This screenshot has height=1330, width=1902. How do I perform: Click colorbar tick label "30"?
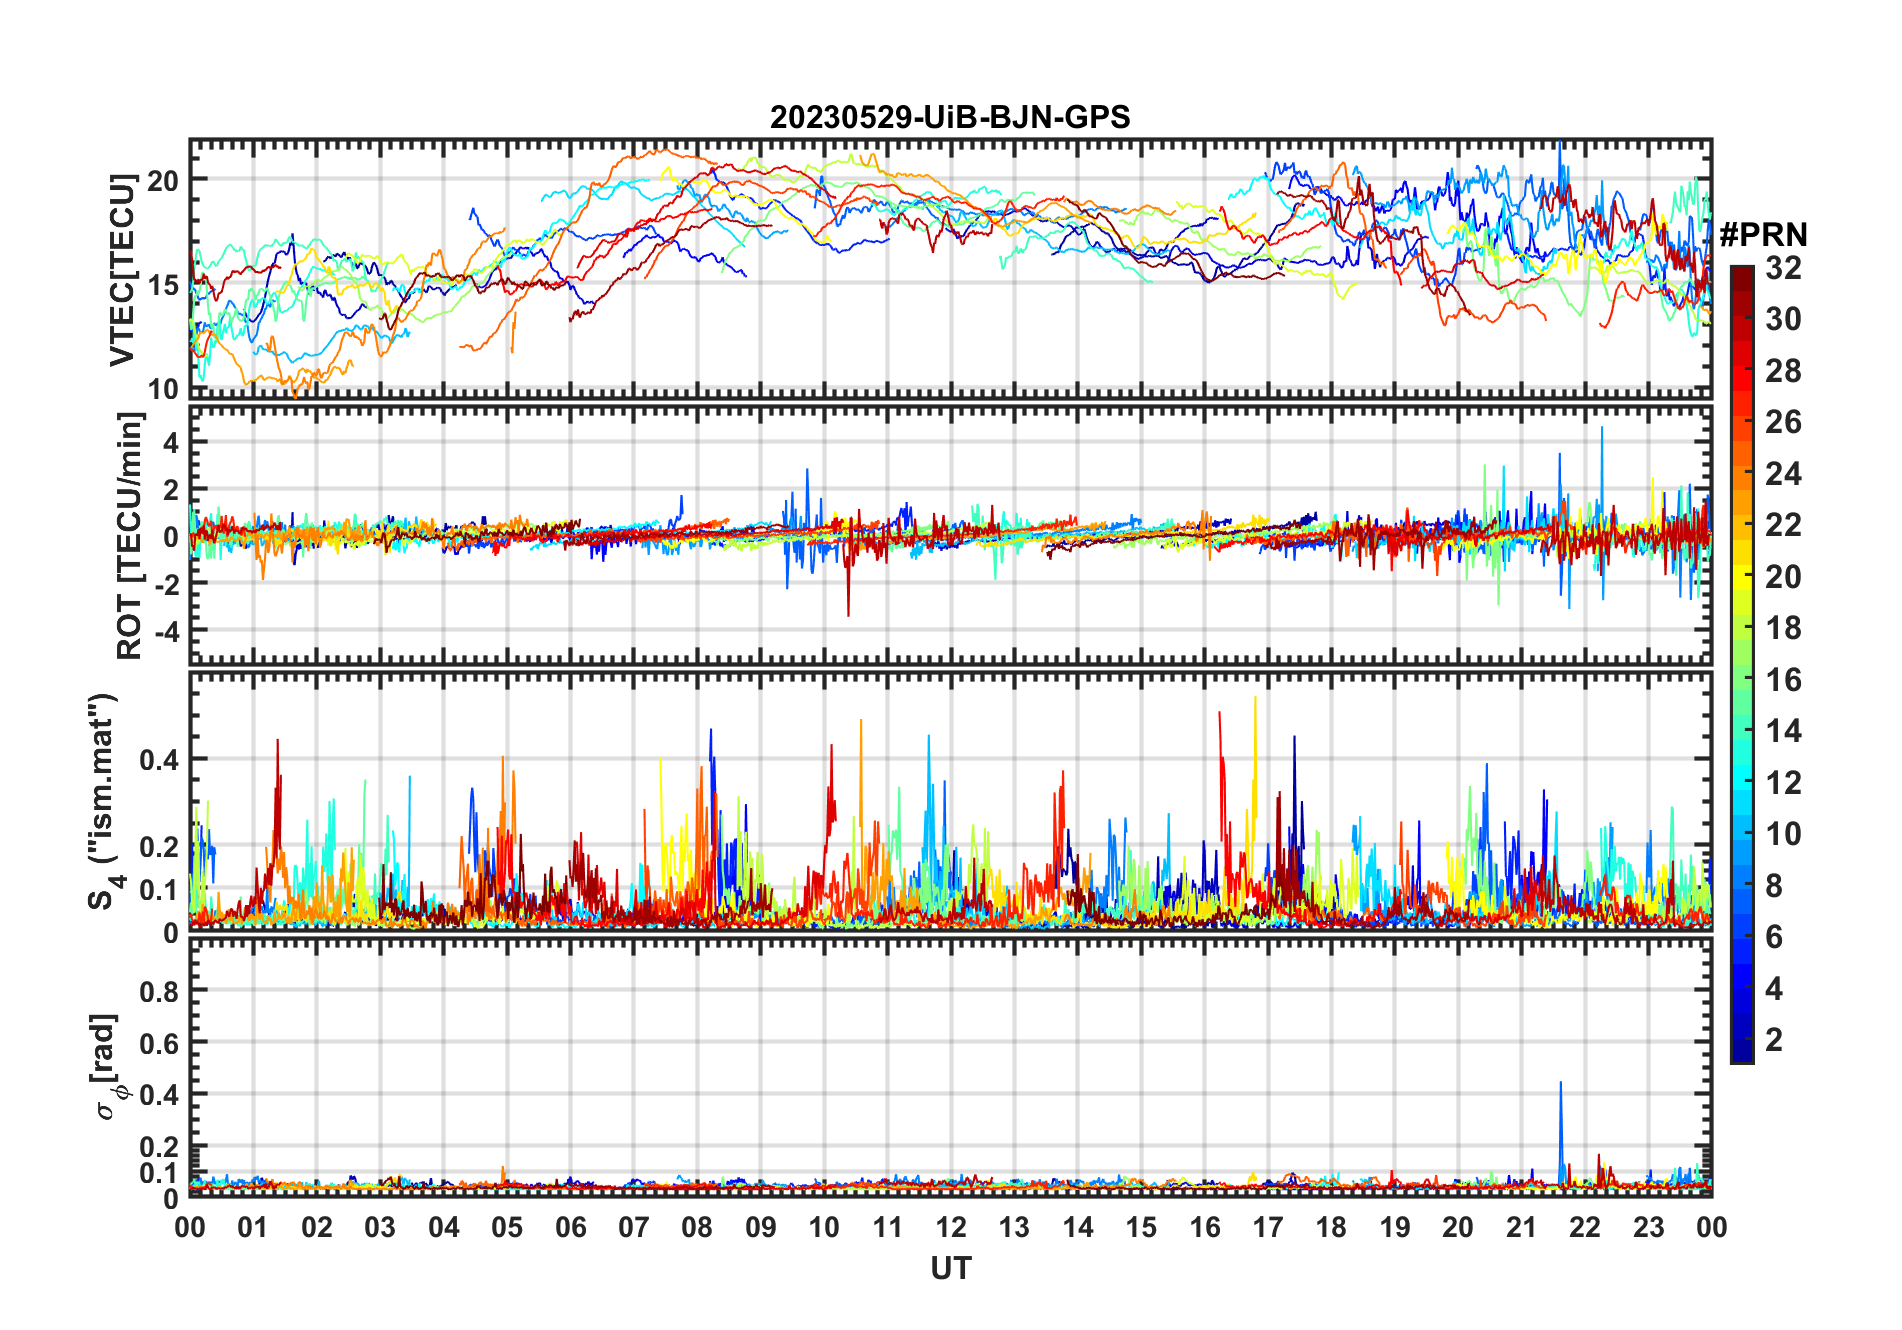click(x=1783, y=319)
